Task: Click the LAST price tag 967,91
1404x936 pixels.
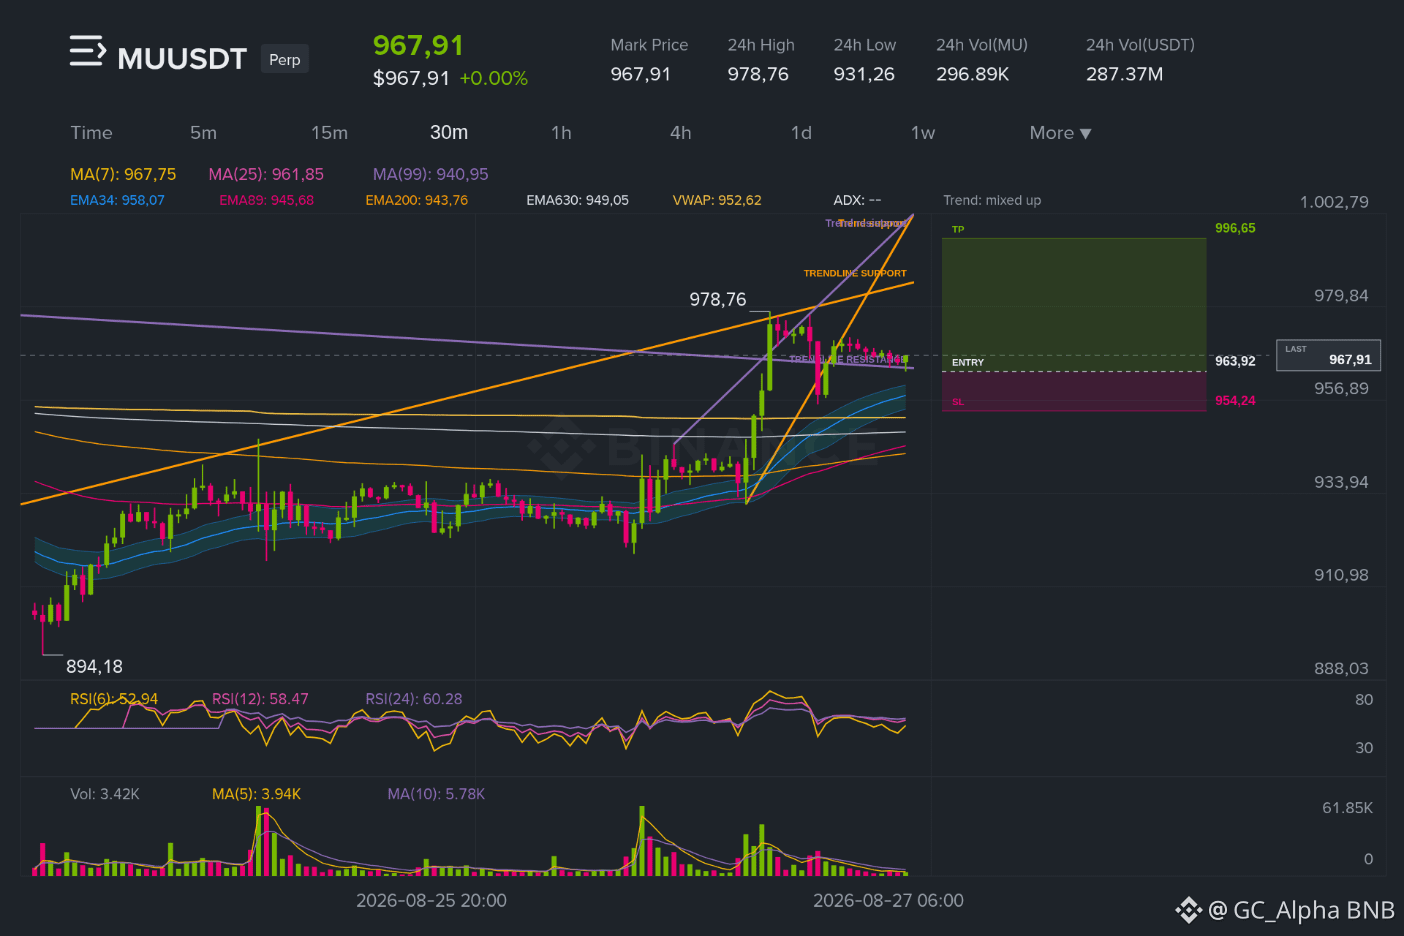Action: pyautogui.click(x=1328, y=355)
